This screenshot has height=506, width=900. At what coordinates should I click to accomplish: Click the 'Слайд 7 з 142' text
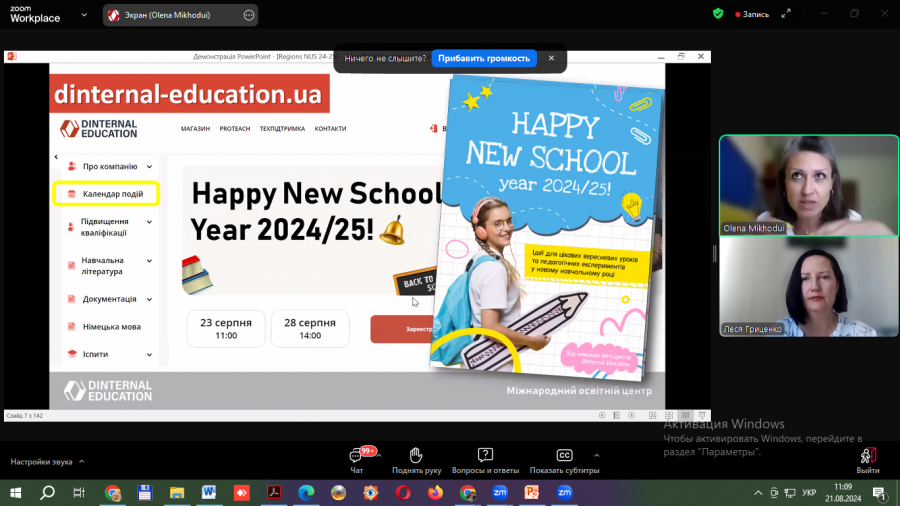click(x=25, y=415)
